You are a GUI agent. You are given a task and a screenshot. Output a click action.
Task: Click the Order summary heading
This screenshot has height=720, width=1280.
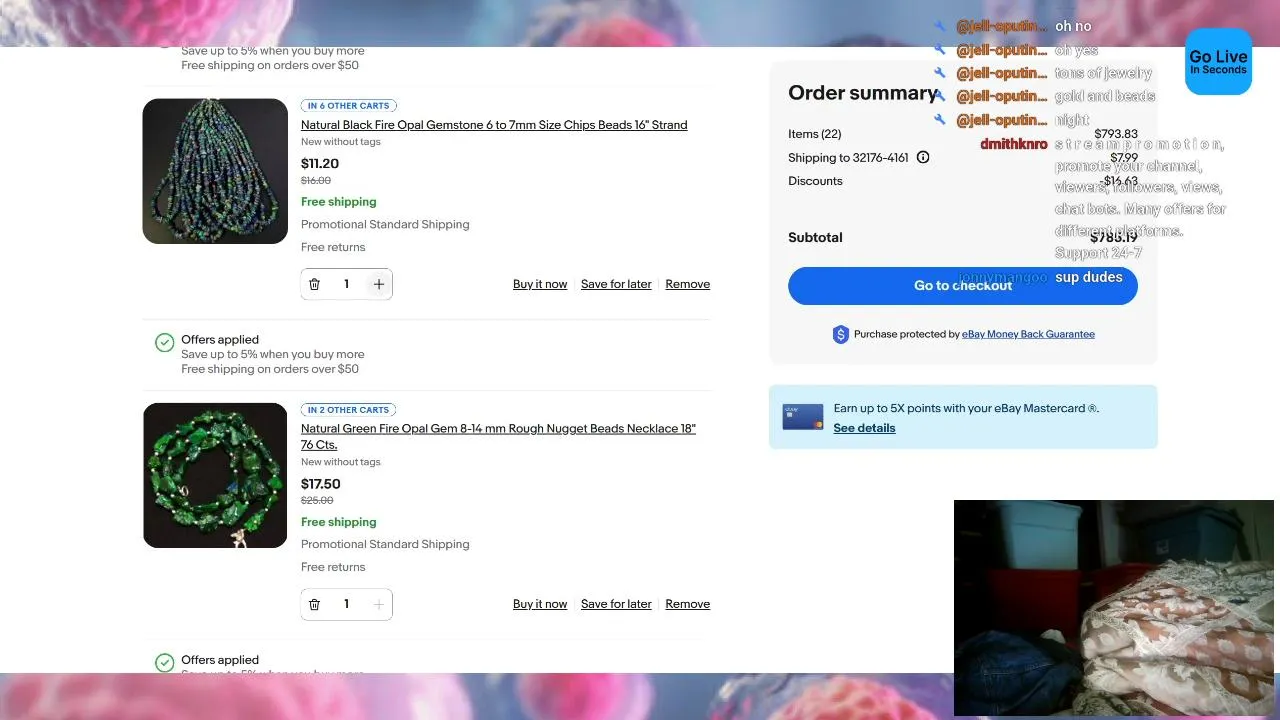click(863, 93)
